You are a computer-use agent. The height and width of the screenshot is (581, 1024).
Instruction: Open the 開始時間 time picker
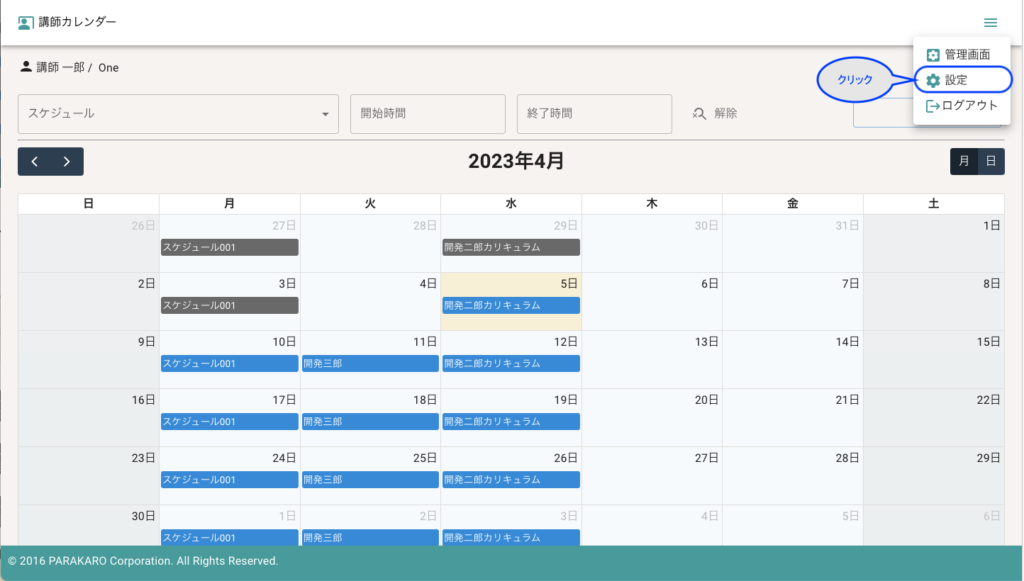[427, 114]
